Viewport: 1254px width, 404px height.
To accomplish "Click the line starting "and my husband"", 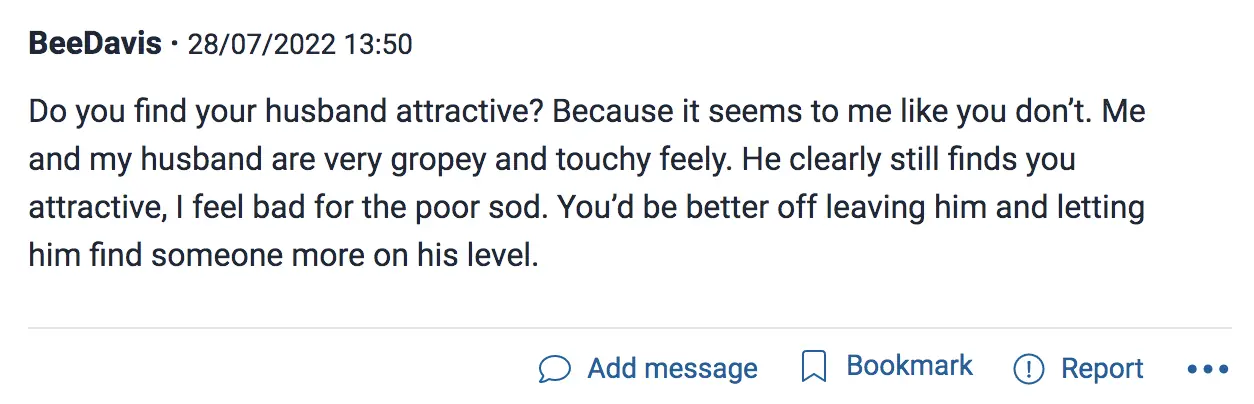I will coord(551,160).
